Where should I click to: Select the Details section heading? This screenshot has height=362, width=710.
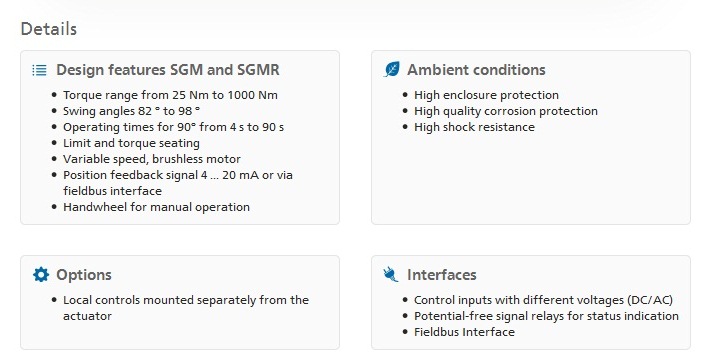click(x=49, y=29)
